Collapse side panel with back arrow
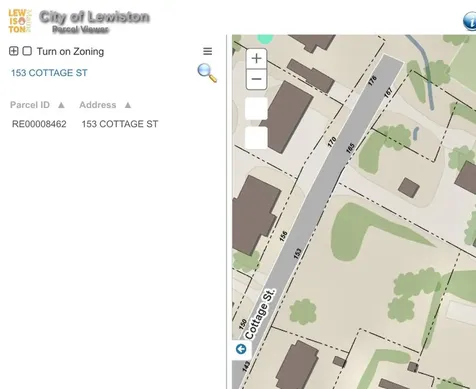The height and width of the screenshot is (389, 476). pyautogui.click(x=241, y=349)
